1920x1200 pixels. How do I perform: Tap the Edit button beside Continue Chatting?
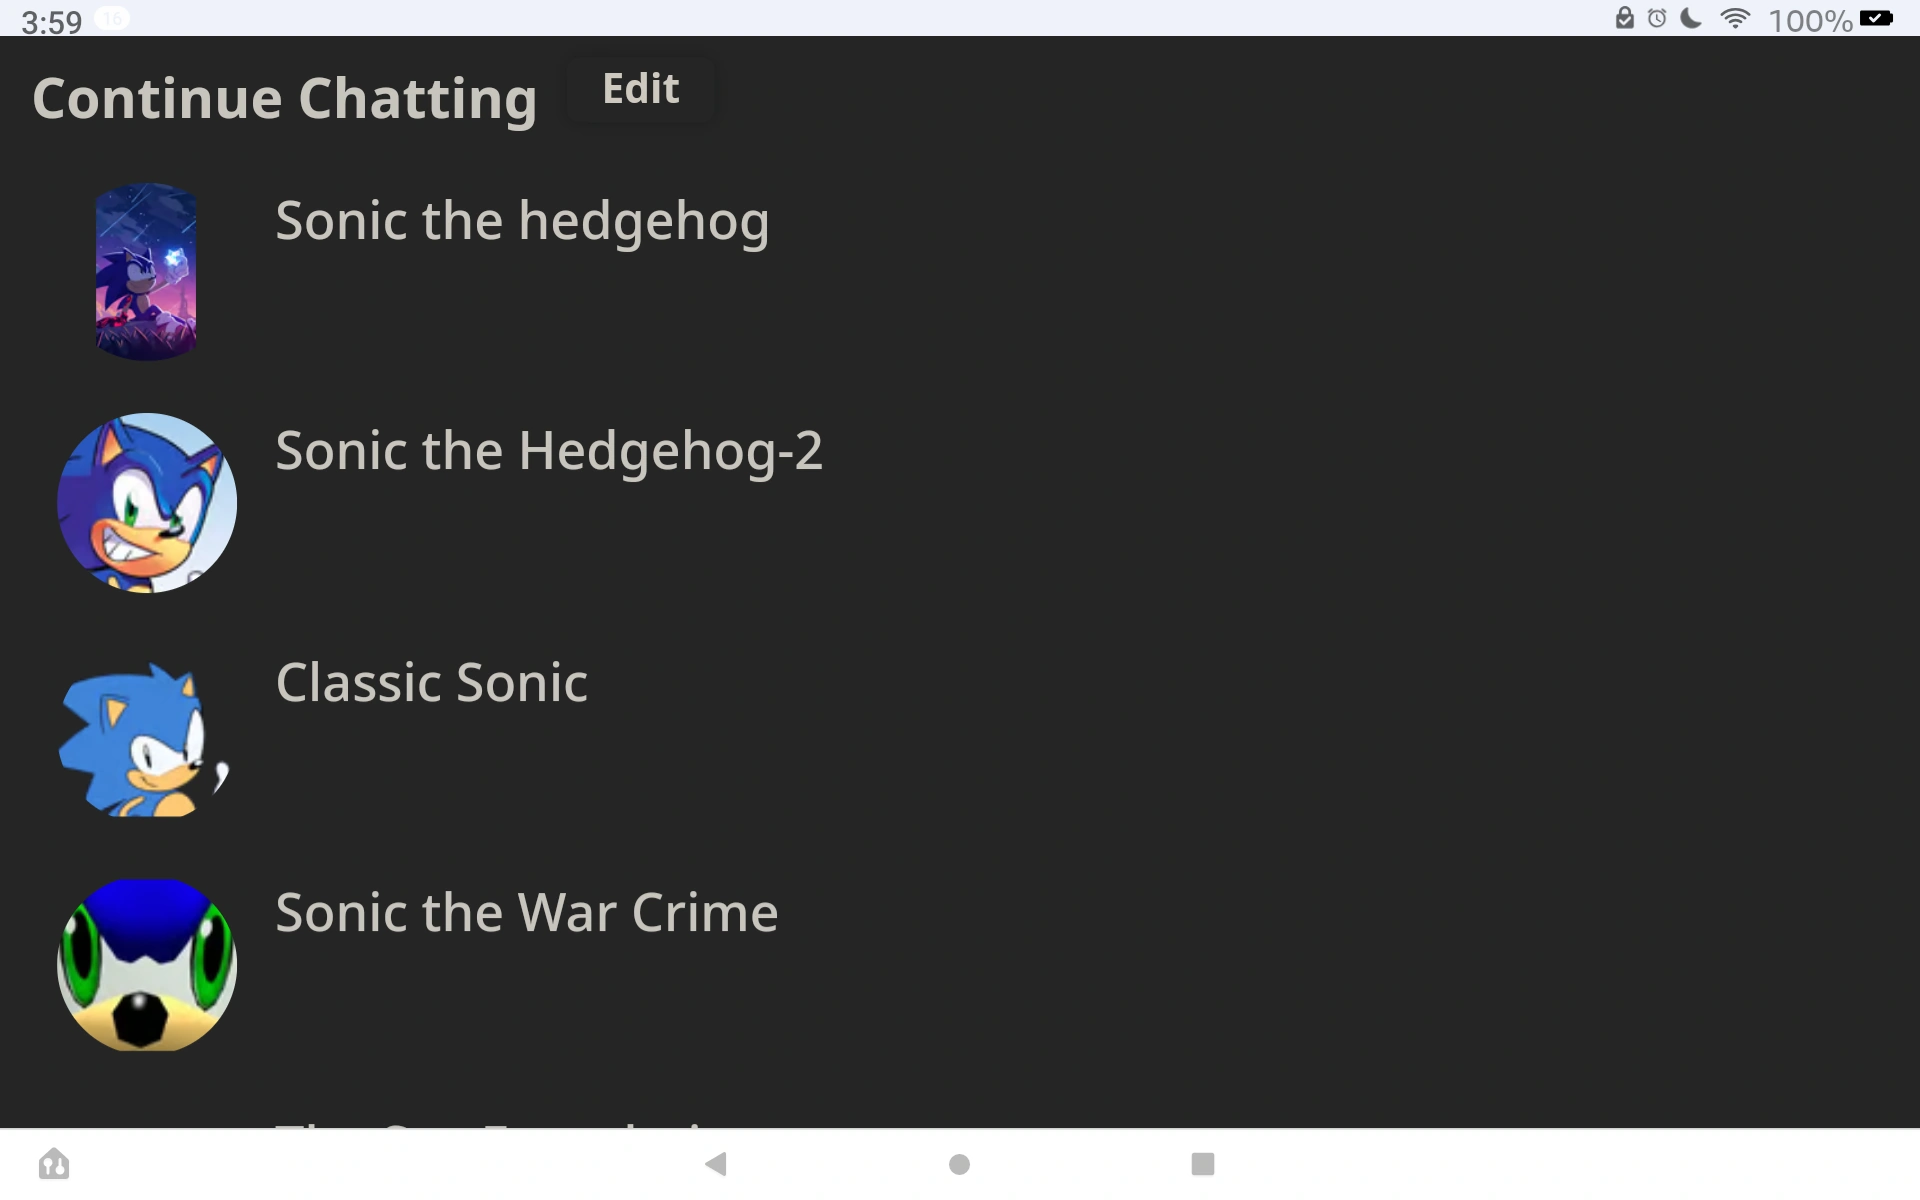click(640, 90)
